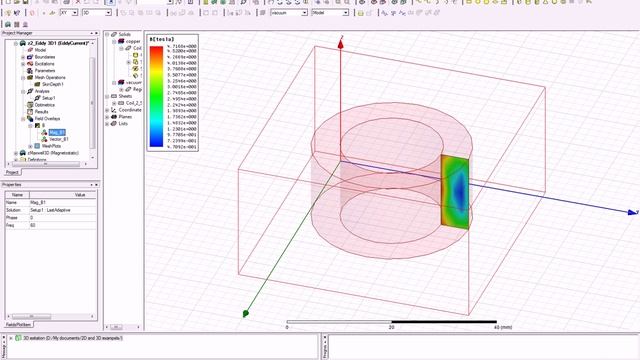This screenshot has width=640, height=360.
Task: Click the Excitations node icon
Action: 30,64
